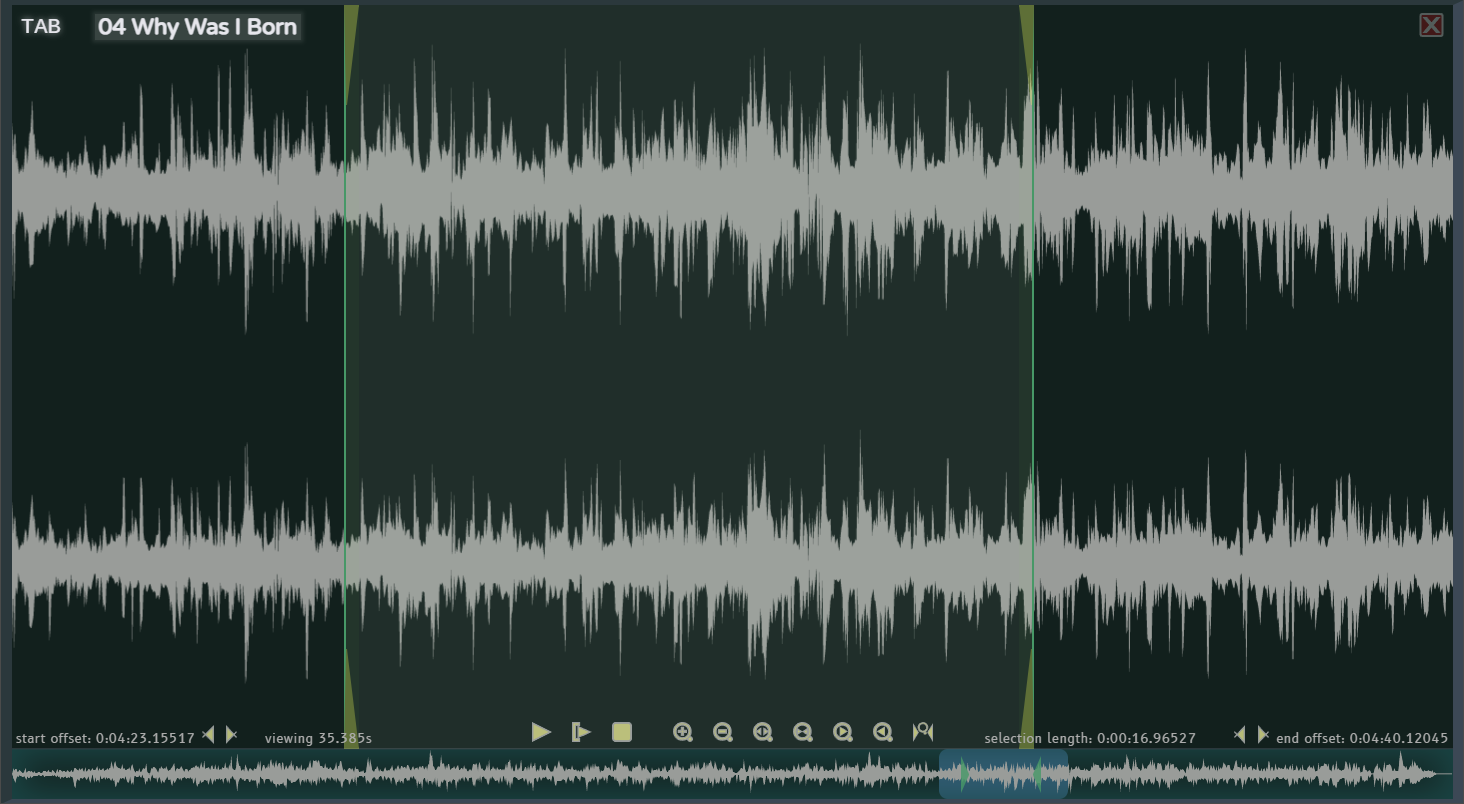Click the highlighted region in the overview timeline
1464x804 pixels.
click(1003, 771)
